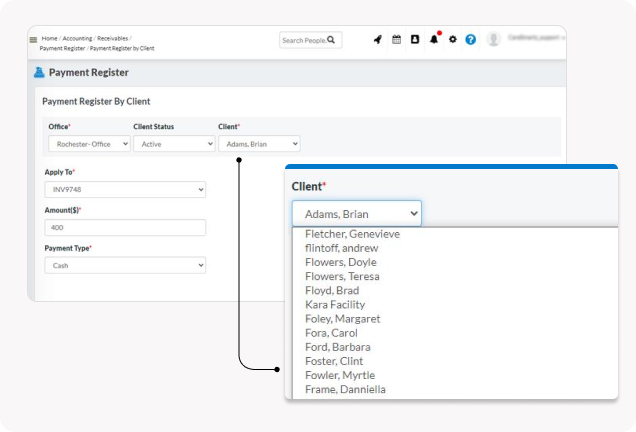Click the contacts book icon

(415, 40)
